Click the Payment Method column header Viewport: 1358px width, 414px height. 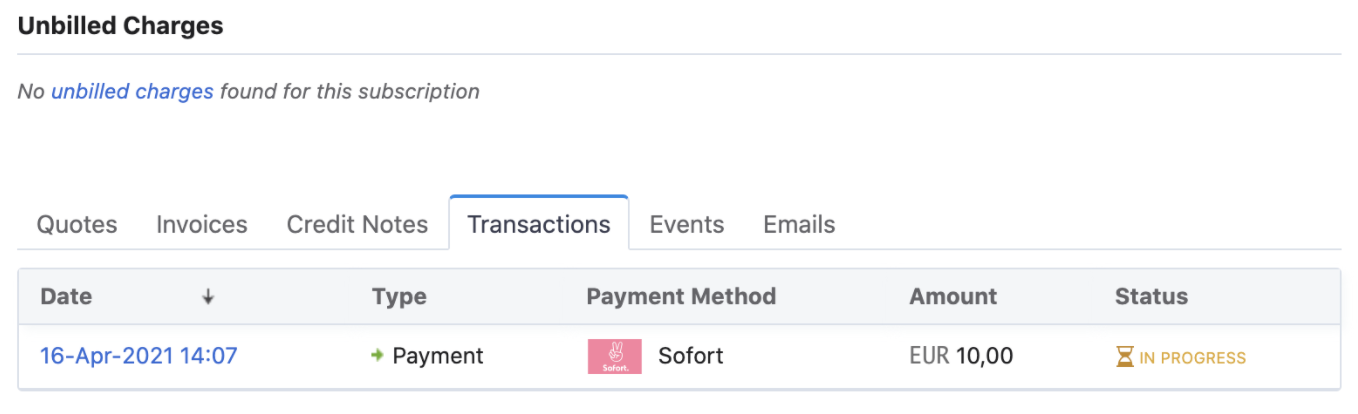coord(681,296)
